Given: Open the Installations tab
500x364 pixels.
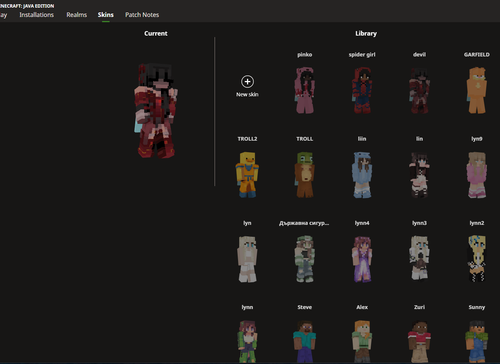Looking at the screenshot, I should tap(37, 15).
